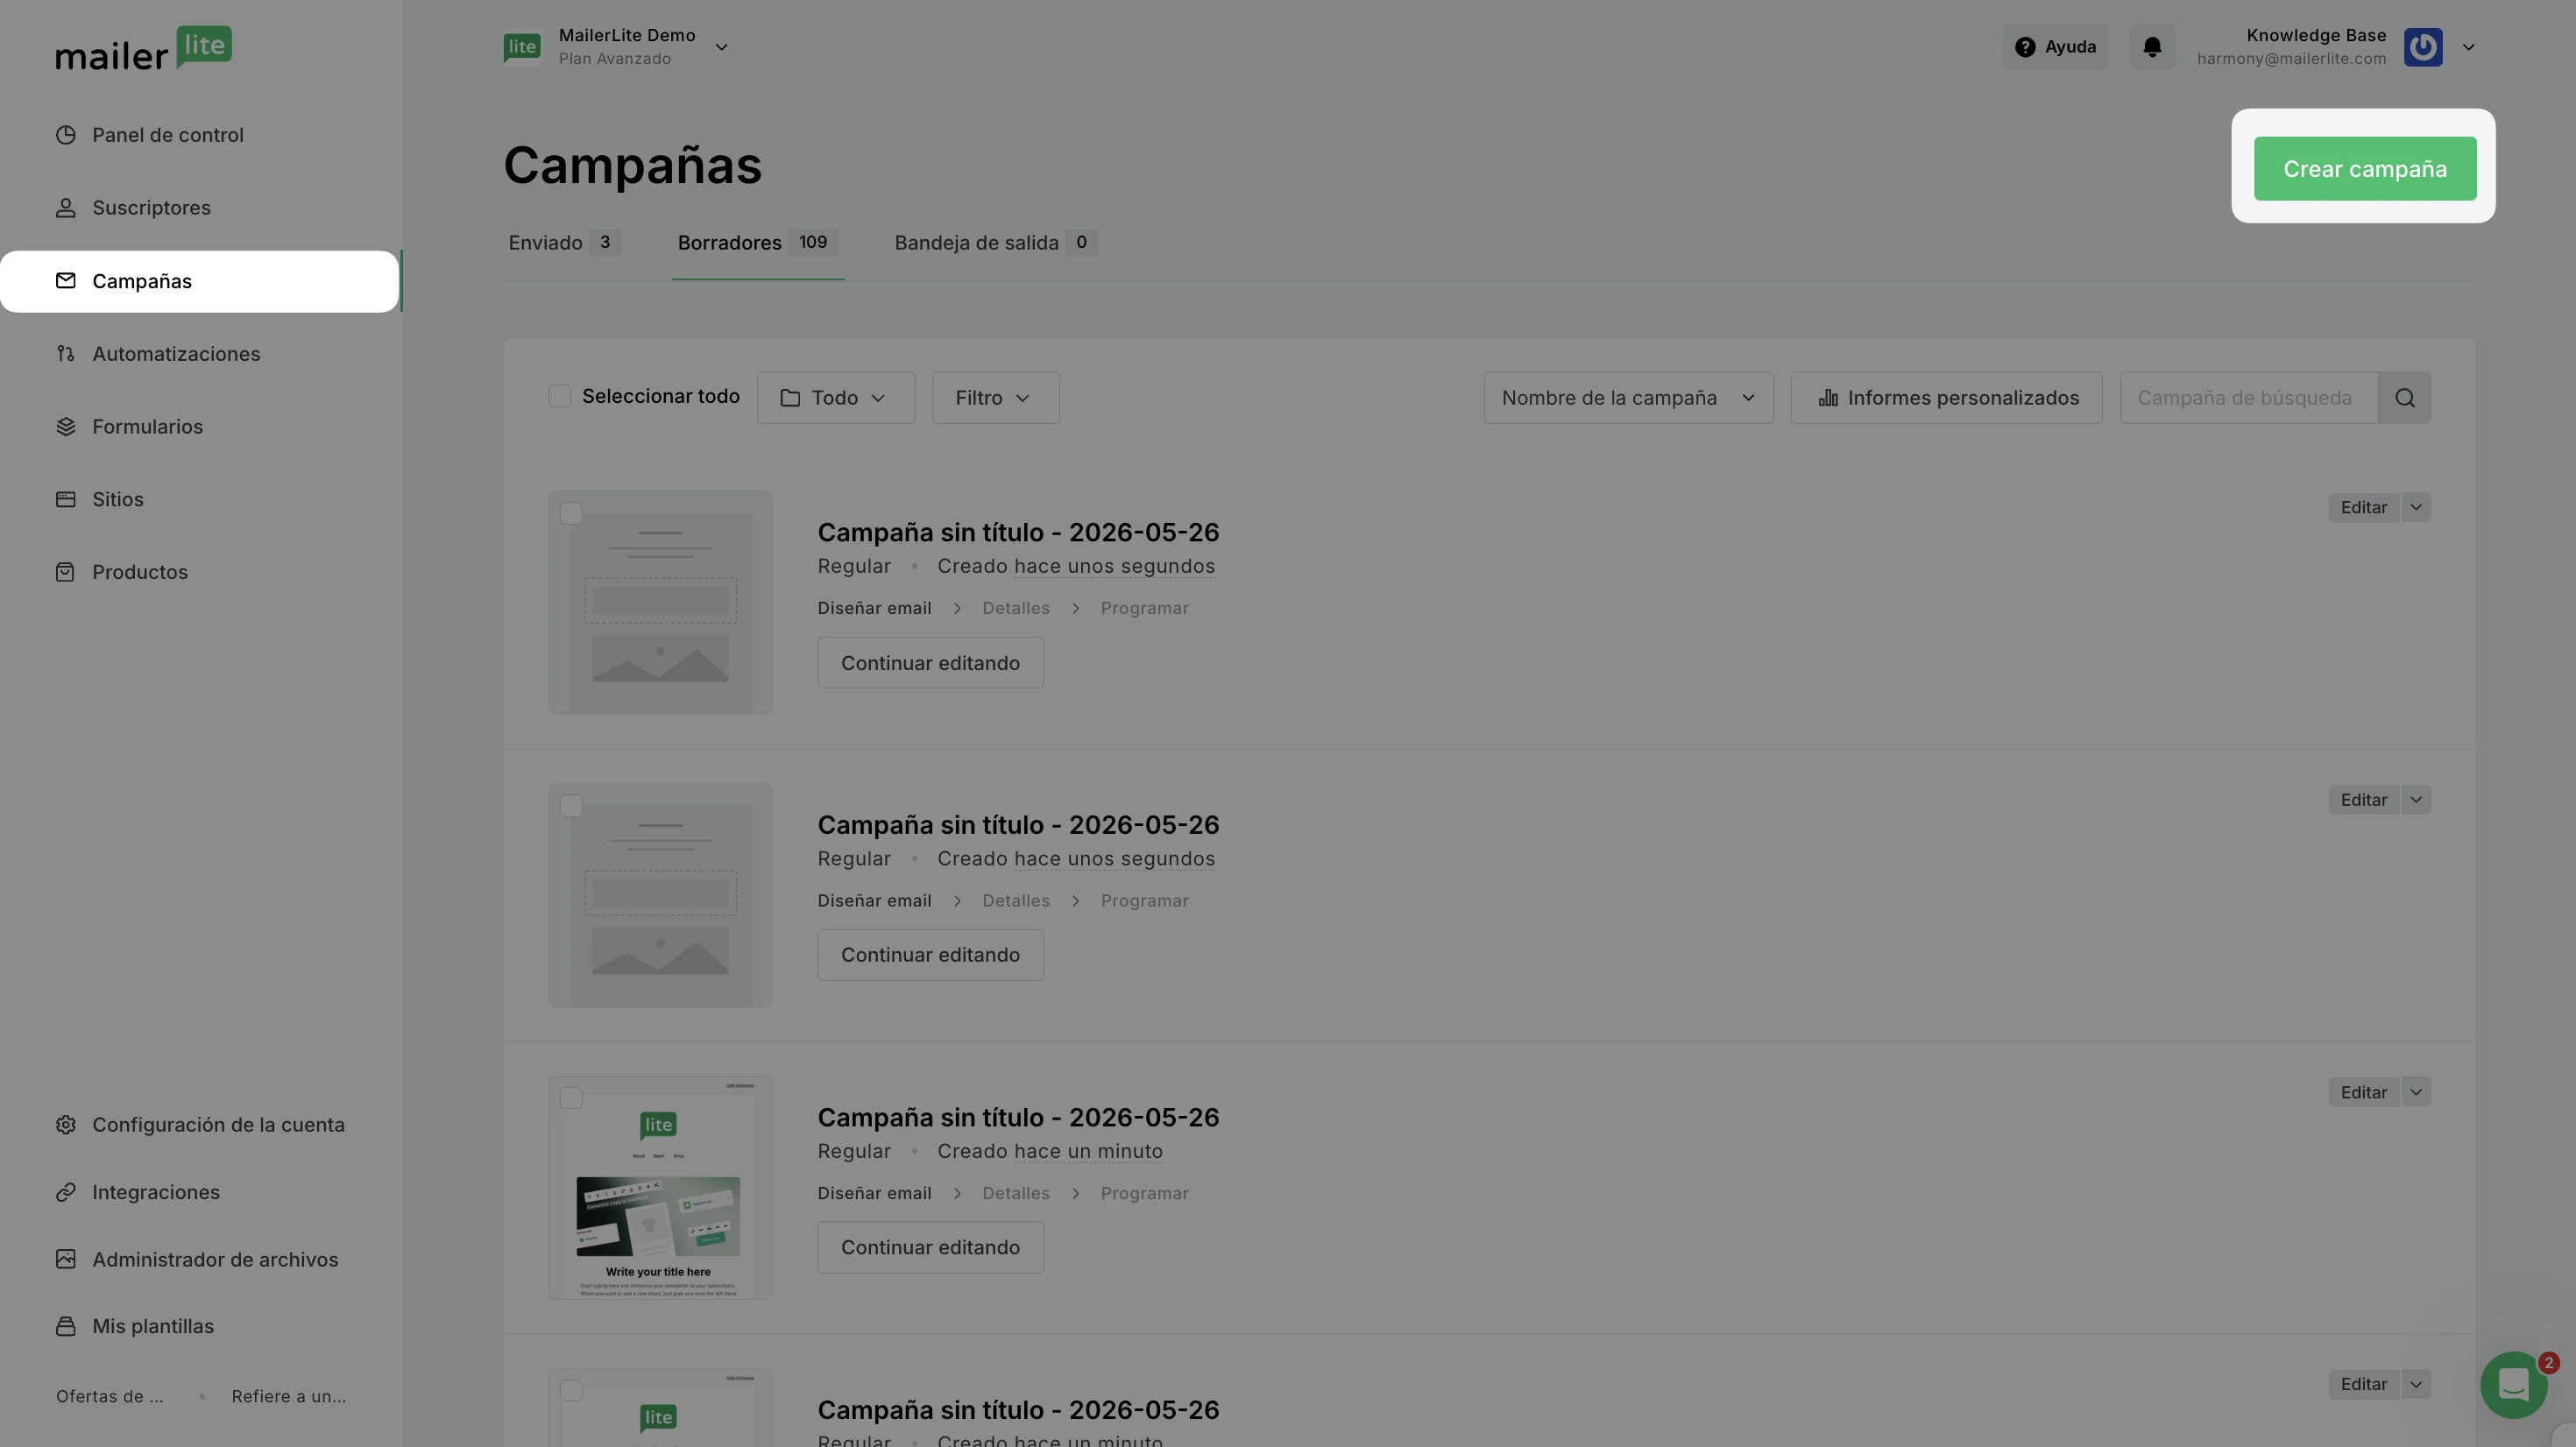Switch to the Enviado tab
Viewport: 2576px width, 1447px height.
point(563,243)
